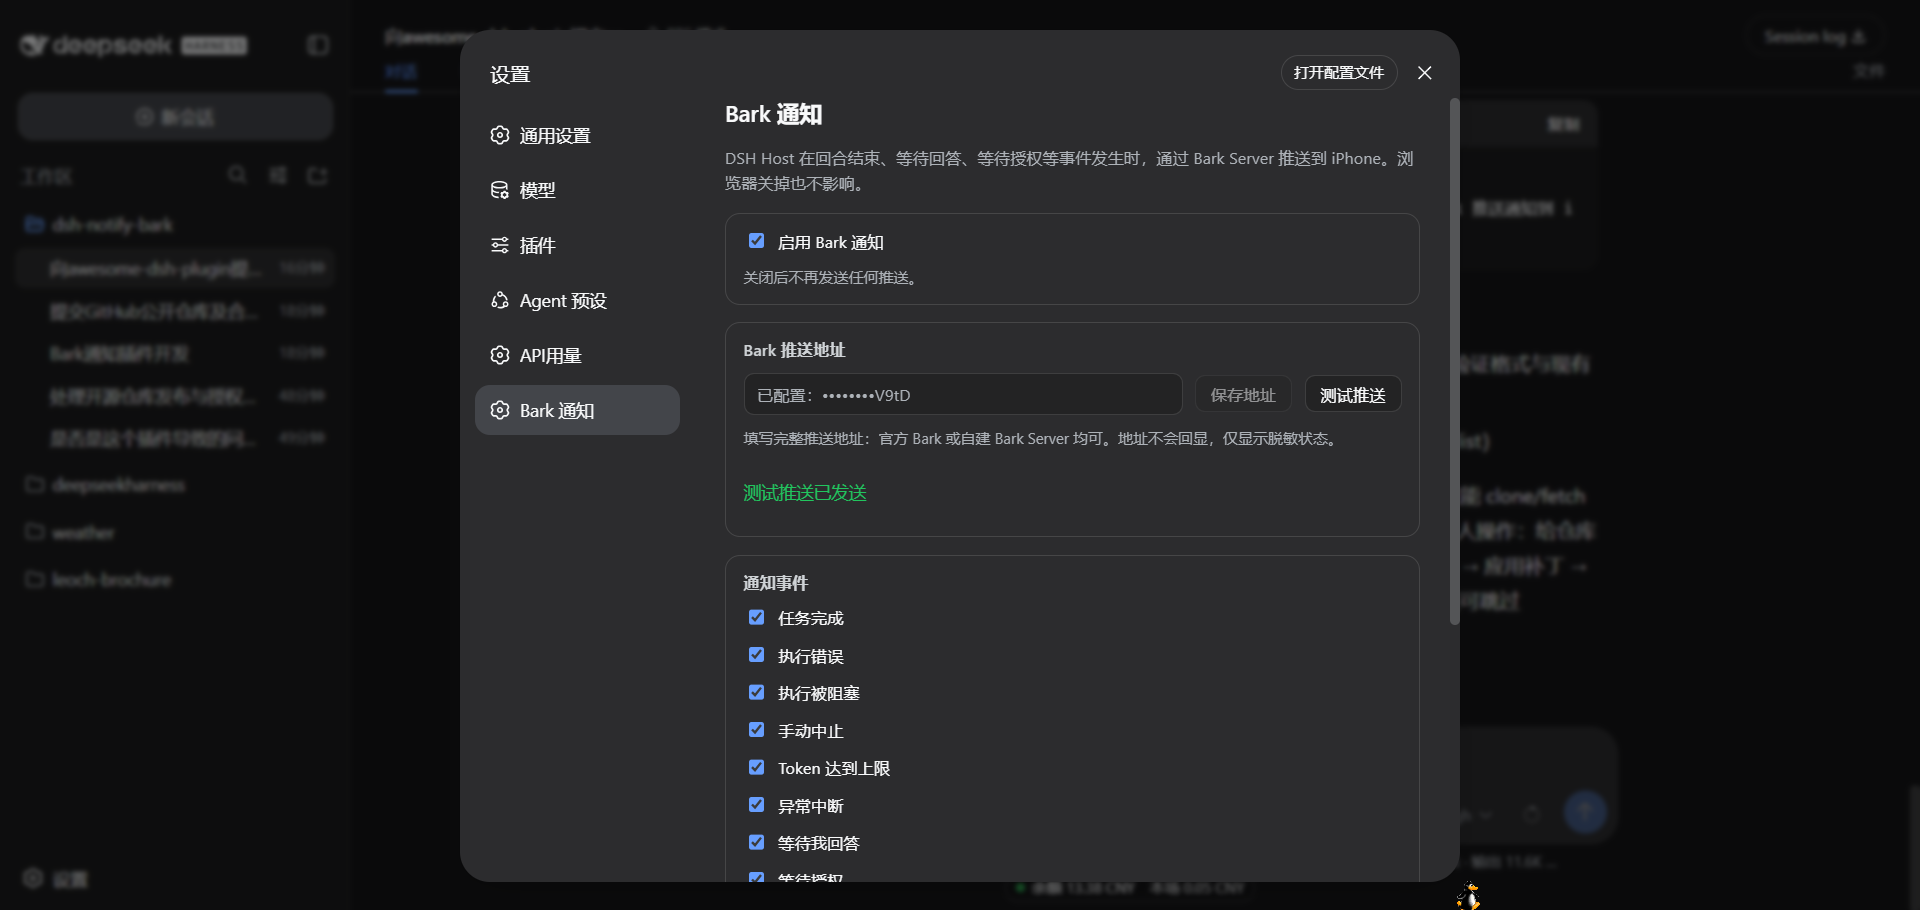1920x910 pixels.
Task: Toggle the 执行被阻塞 checkbox
Action: (x=757, y=692)
